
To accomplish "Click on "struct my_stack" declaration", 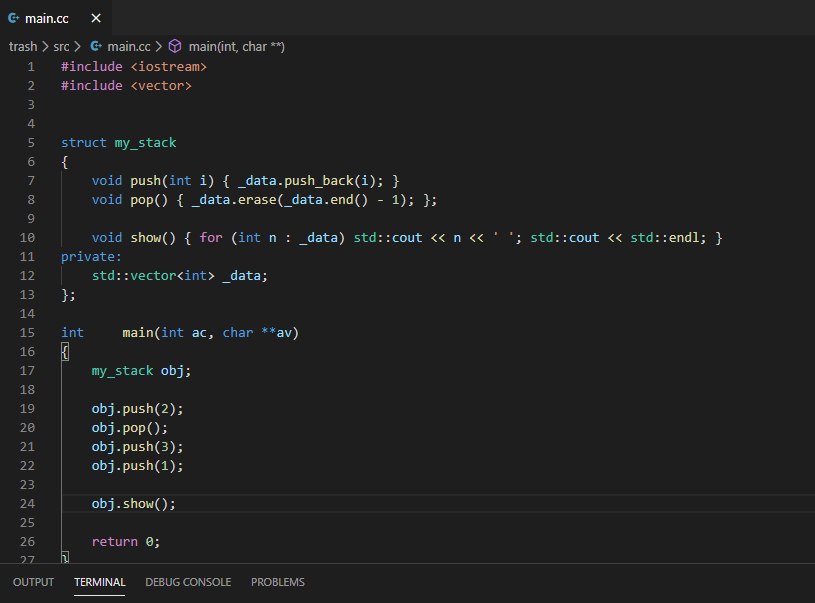I will pyautogui.click(x=119, y=143).
